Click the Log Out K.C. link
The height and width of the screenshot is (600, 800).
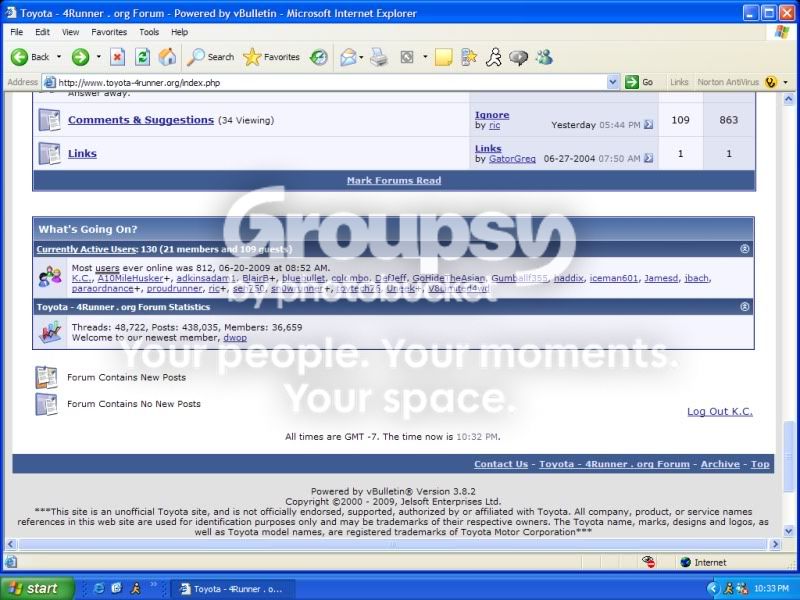pos(720,412)
